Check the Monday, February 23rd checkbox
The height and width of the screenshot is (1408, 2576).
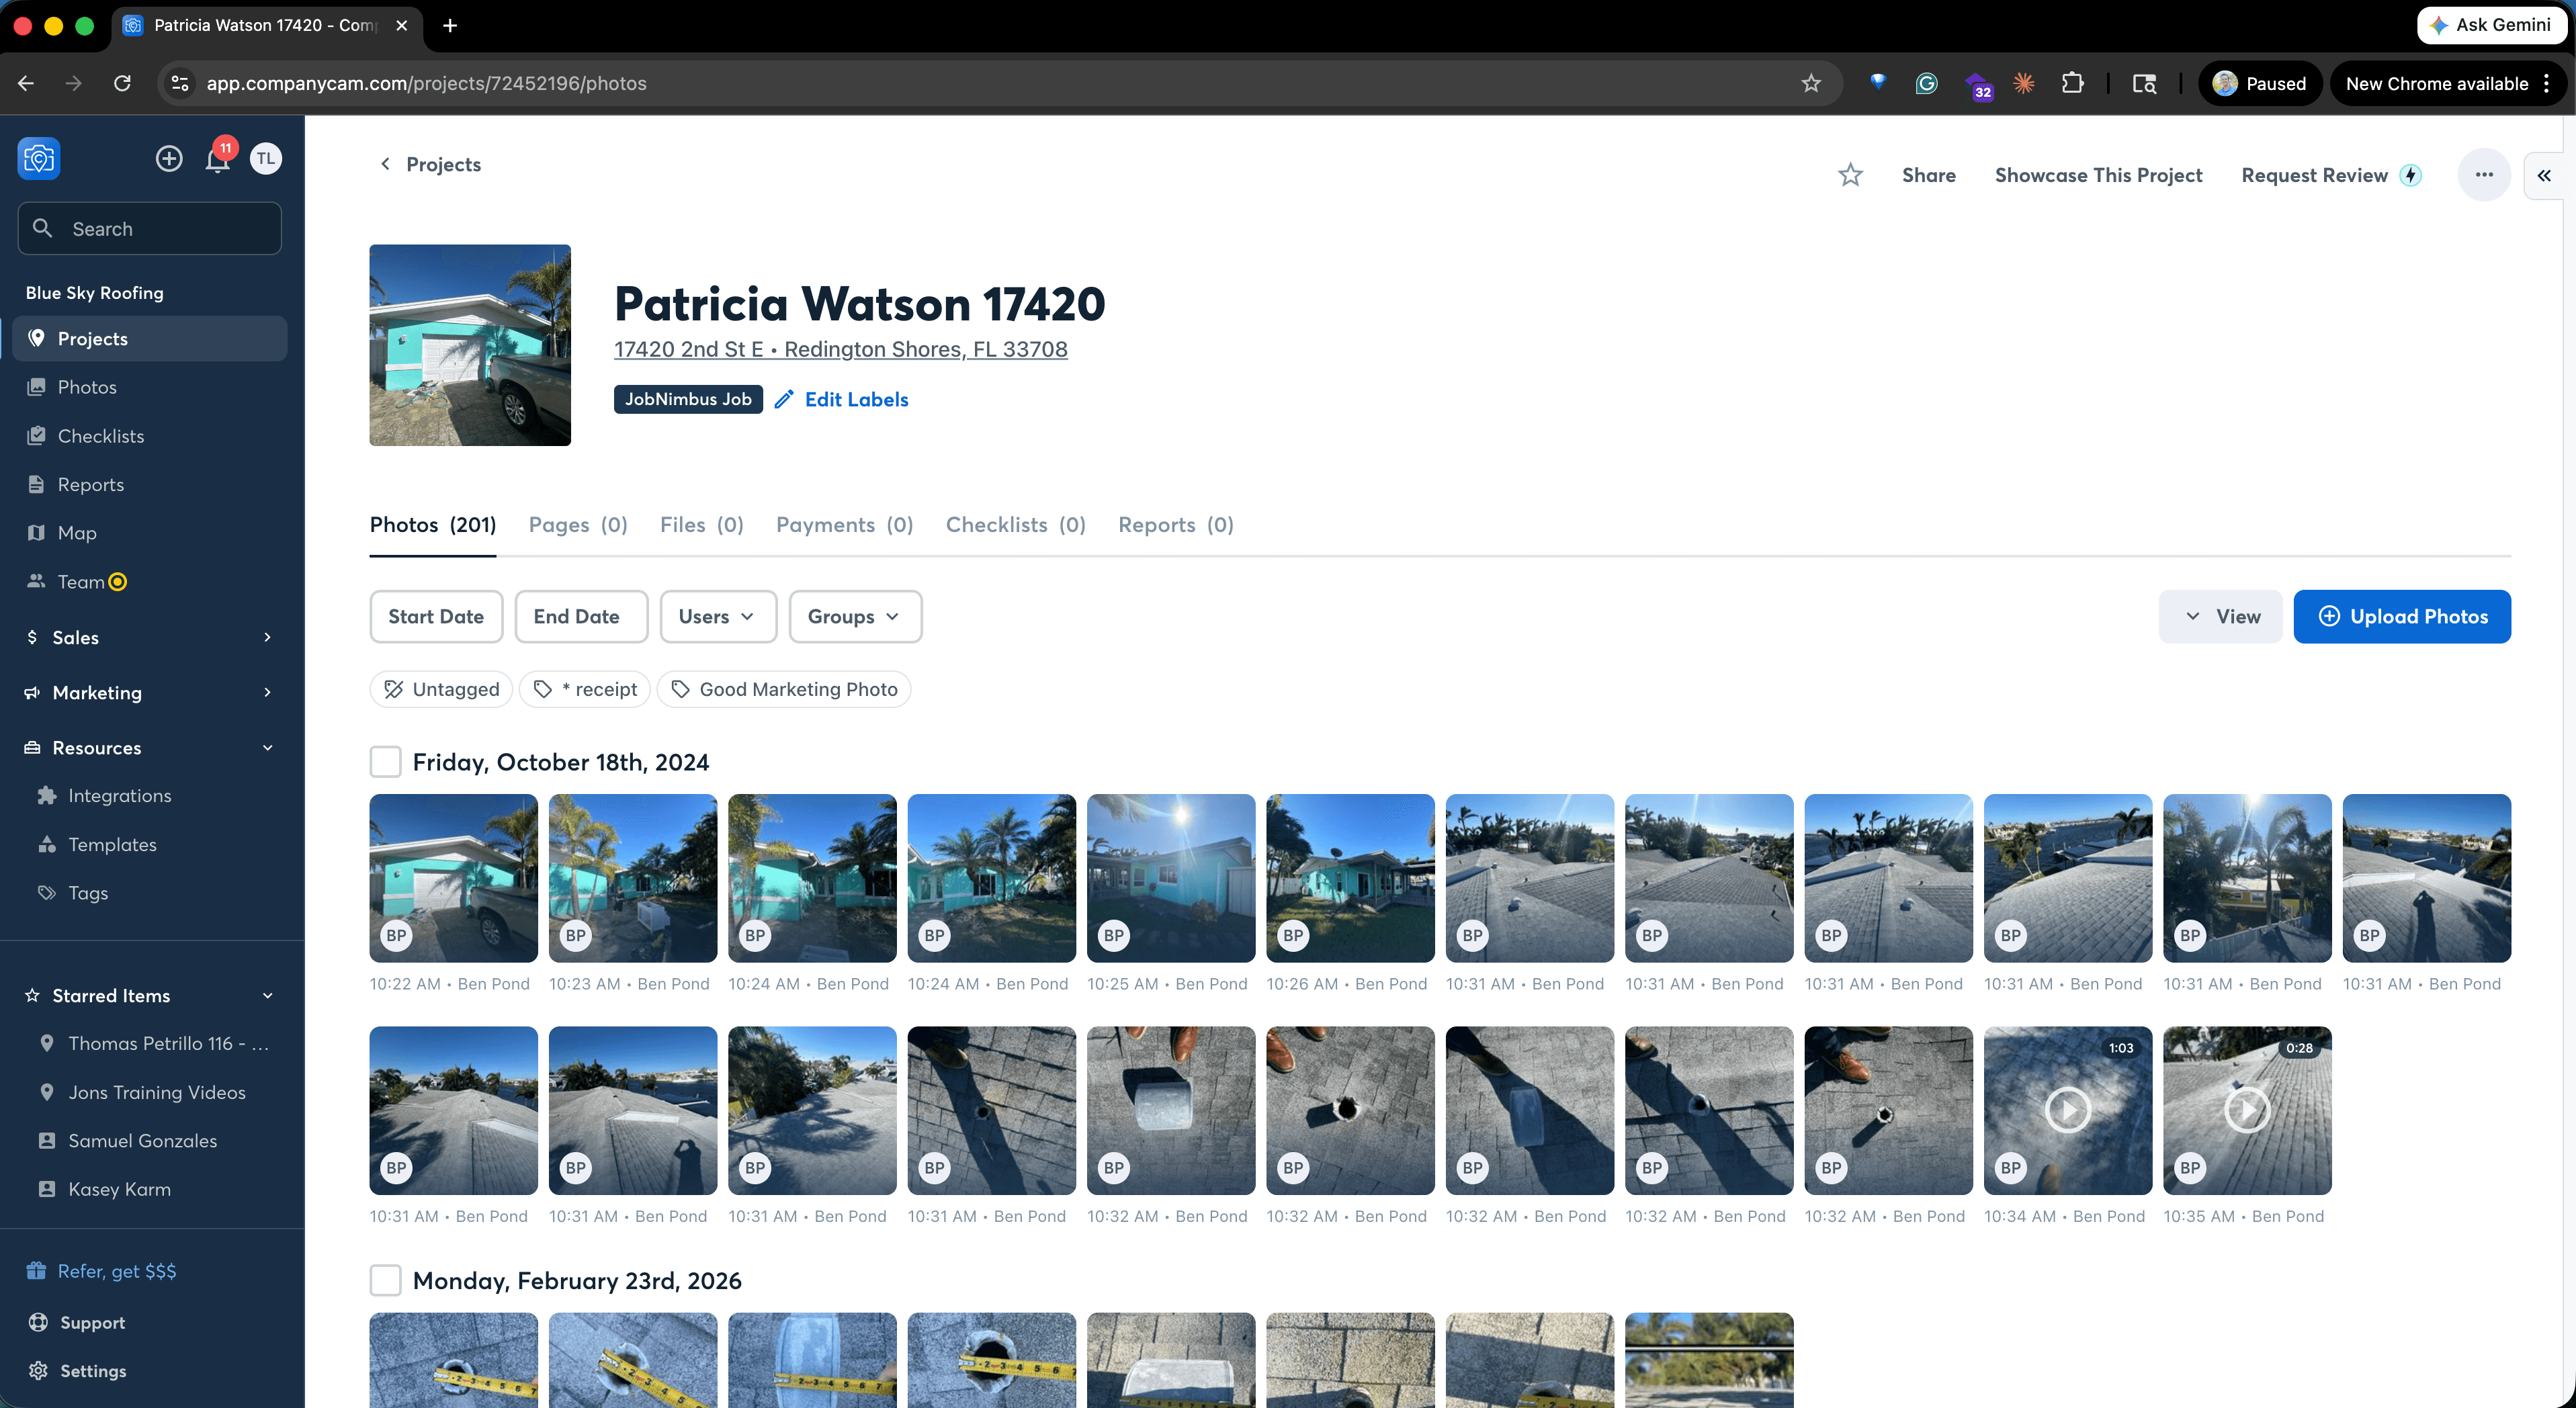click(385, 1280)
